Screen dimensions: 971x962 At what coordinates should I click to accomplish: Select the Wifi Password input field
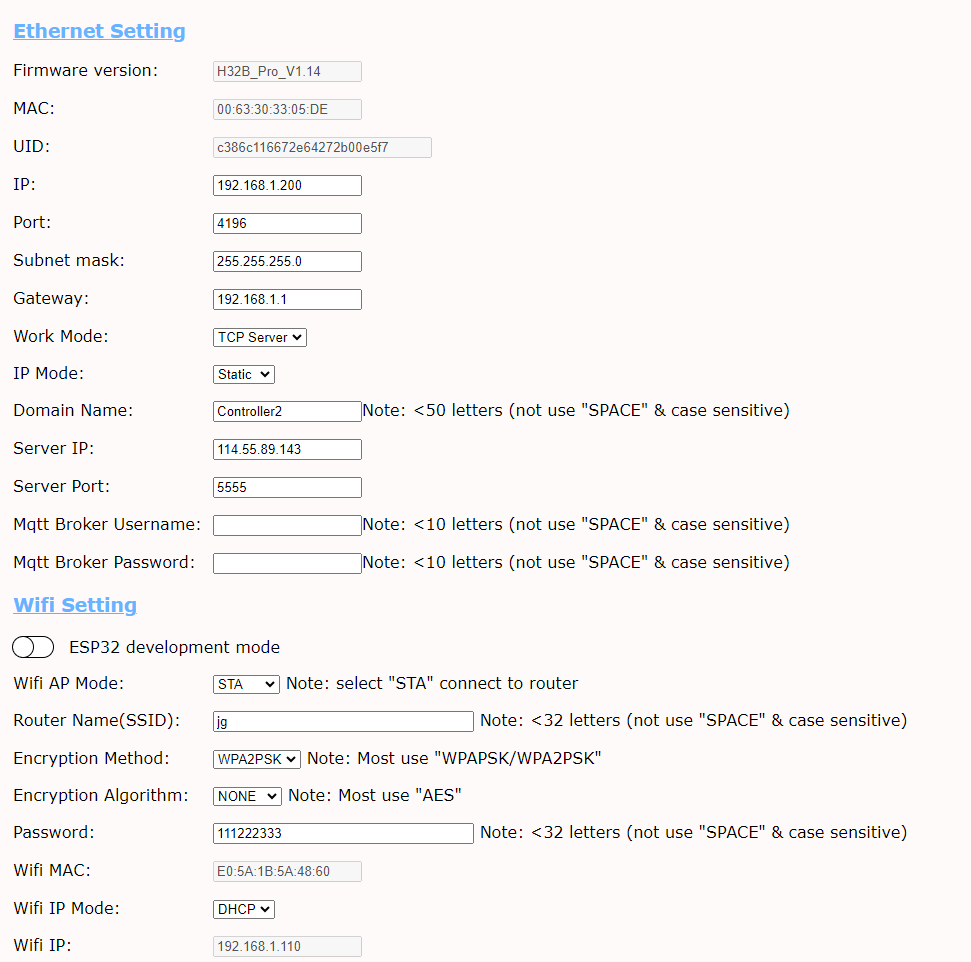(343, 834)
